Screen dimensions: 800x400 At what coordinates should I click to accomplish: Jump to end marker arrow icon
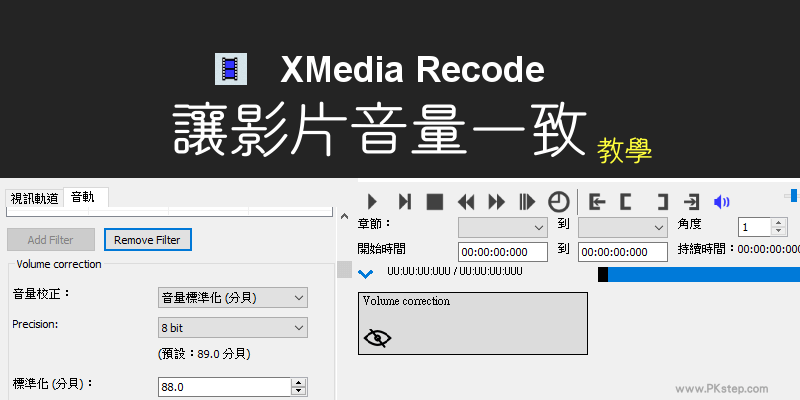(691, 202)
